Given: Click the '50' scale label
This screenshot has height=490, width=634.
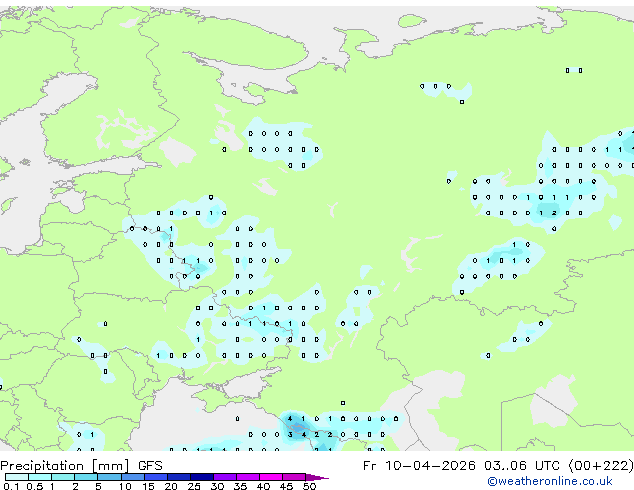Looking at the screenshot, I should [310, 486].
